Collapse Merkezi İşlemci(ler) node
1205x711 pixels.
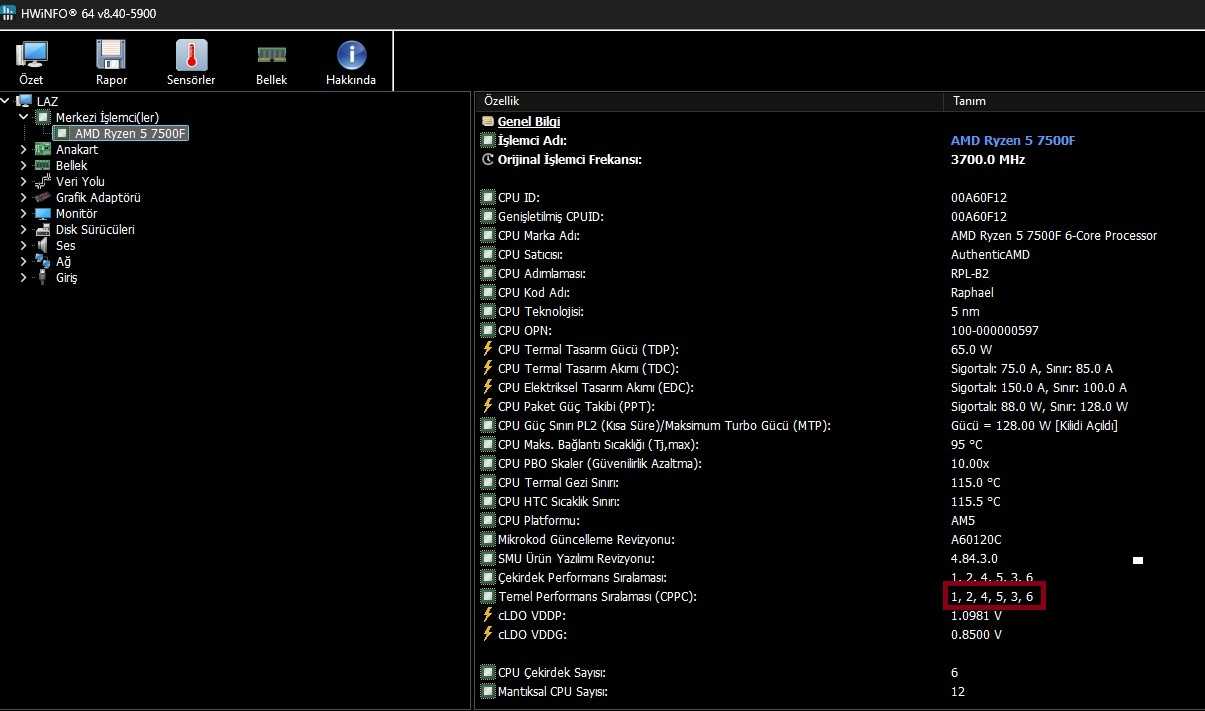(x=23, y=117)
